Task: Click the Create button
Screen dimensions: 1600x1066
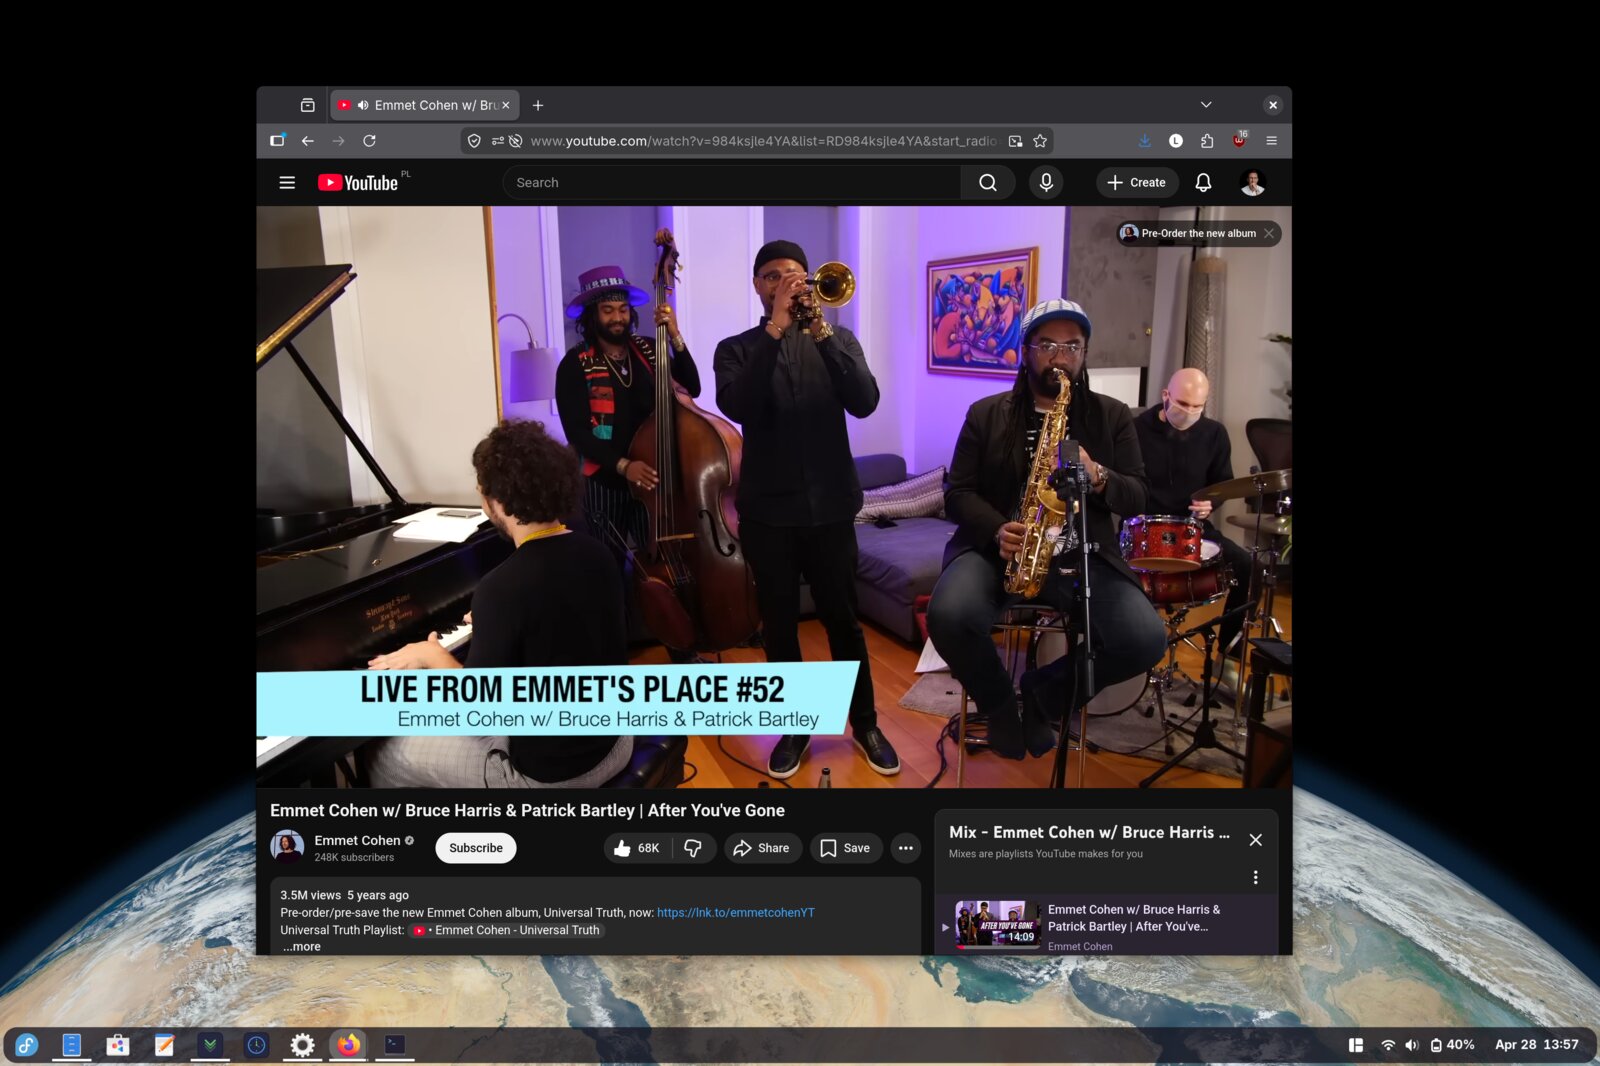Action: [1137, 183]
